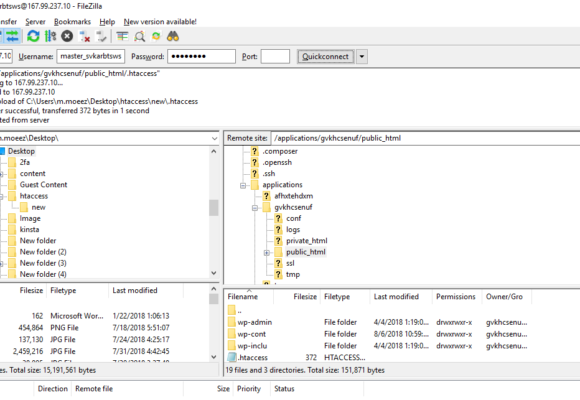This screenshot has height=400, width=580.
Task: Open the New version available! menu
Action: (160, 22)
